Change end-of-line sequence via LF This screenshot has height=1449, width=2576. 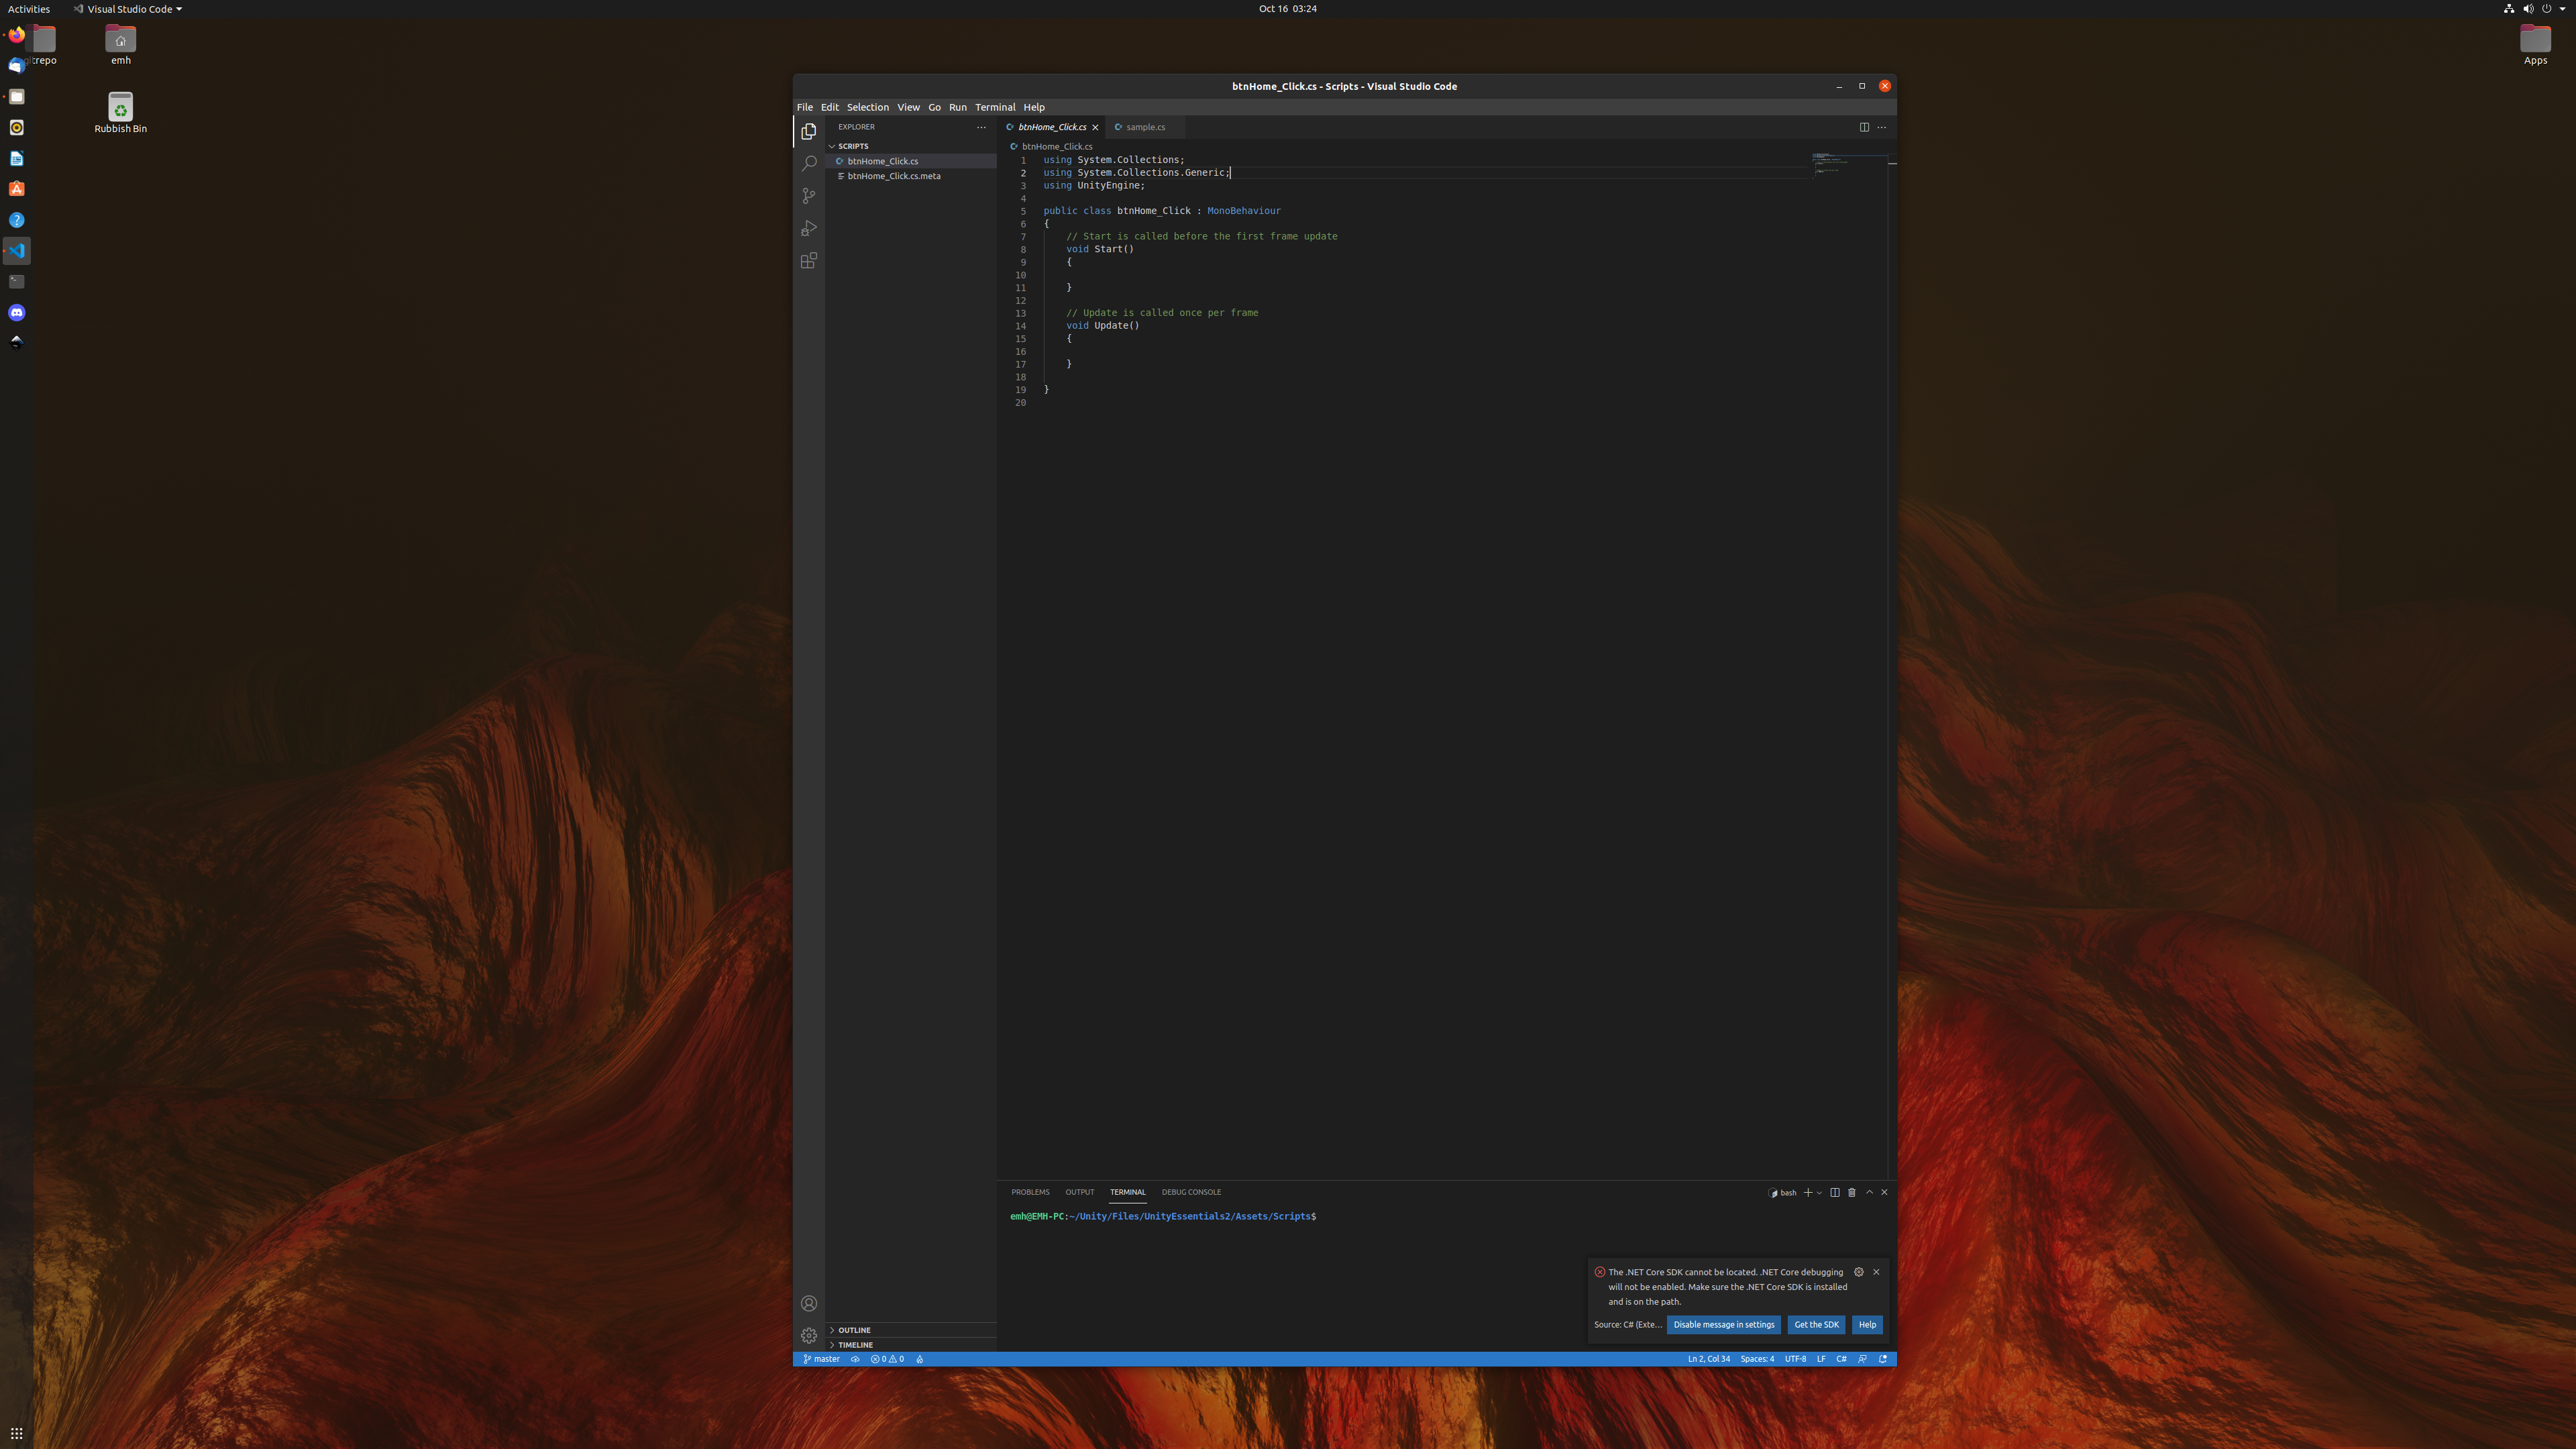coord(1821,1359)
